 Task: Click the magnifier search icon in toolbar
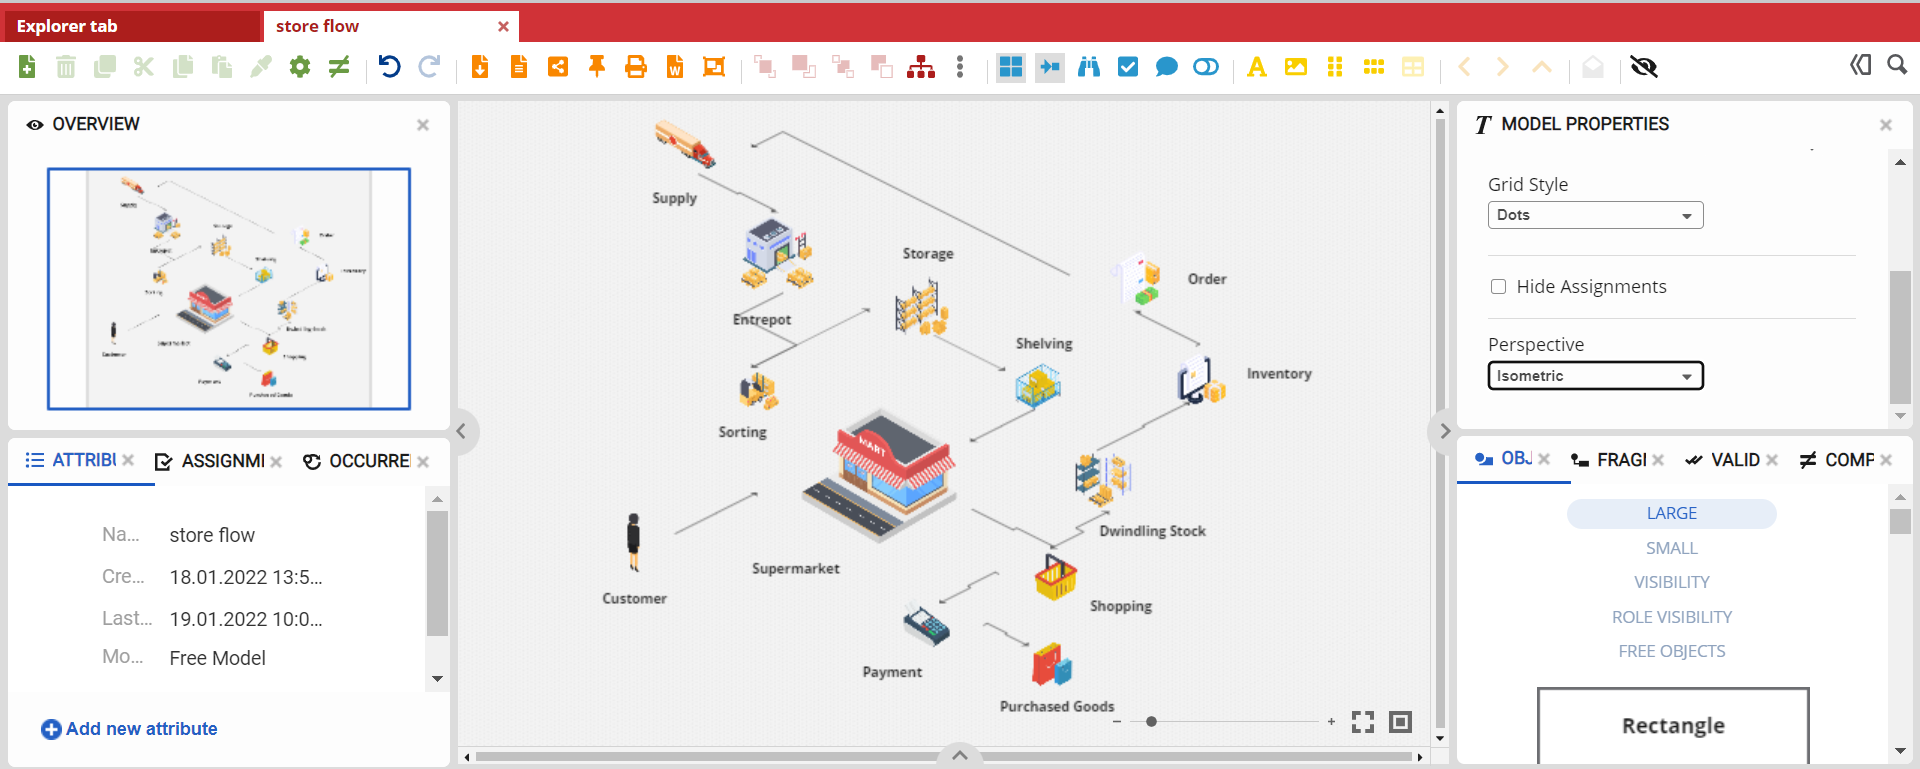tap(1897, 65)
